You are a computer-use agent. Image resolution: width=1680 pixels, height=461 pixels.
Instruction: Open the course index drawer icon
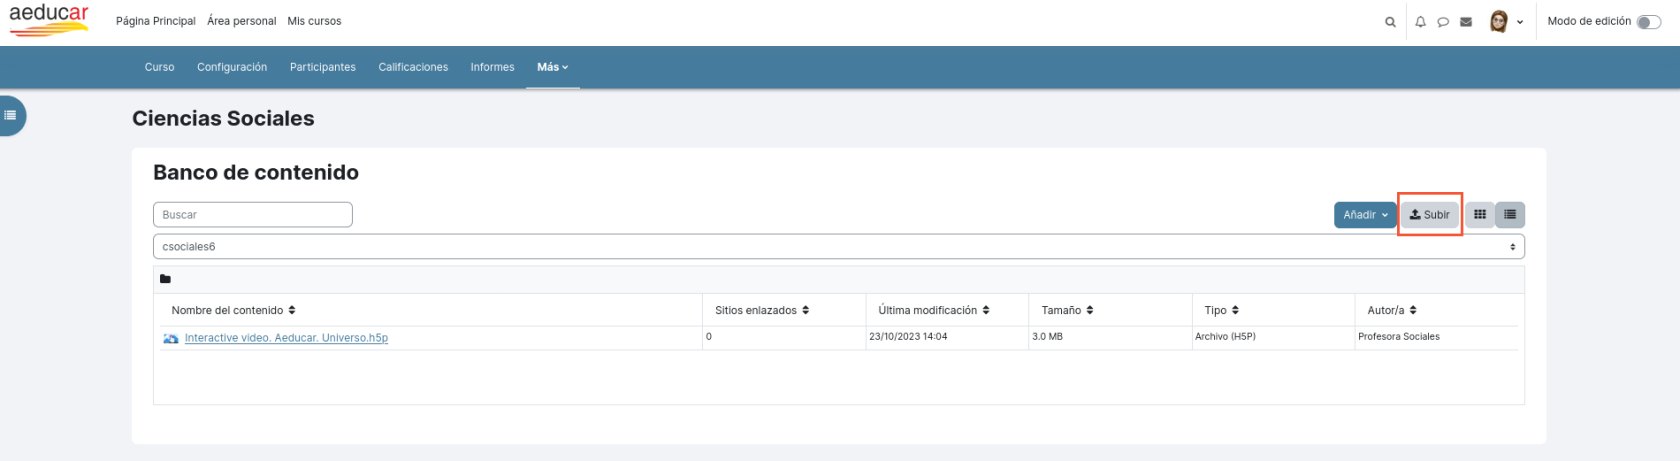coord(10,115)
